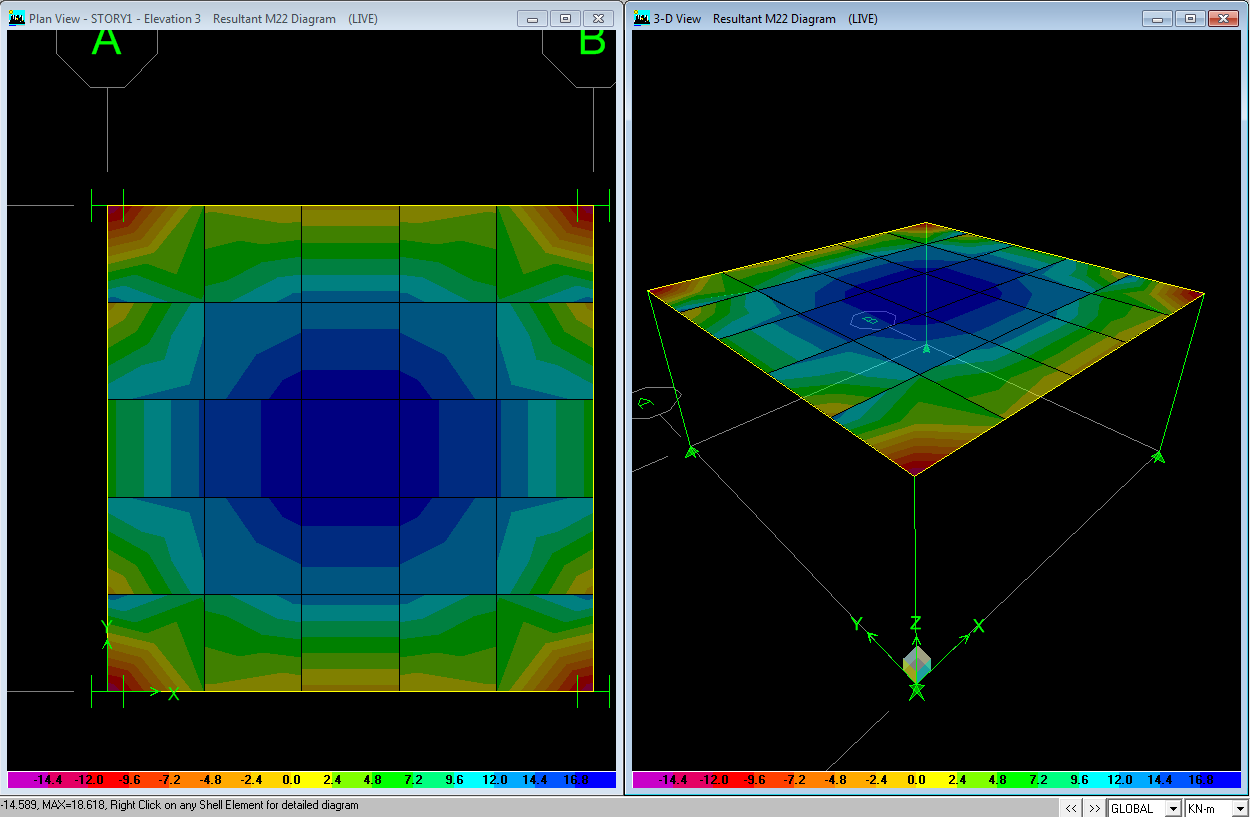Image resolution: width=1250 pixels, height=817 pixels.
Task: Click the >> next step button
Action: pyautogui.click(x=1093, y=808)
